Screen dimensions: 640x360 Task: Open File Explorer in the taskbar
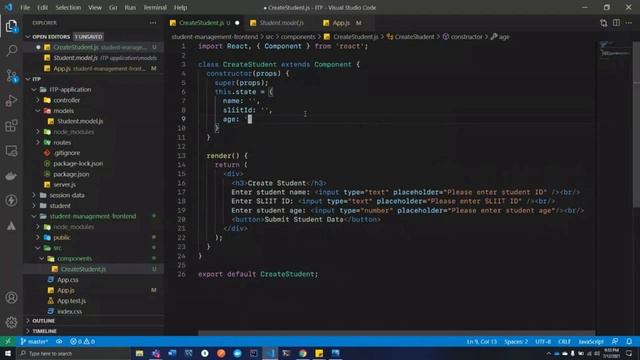click(x=140, y=353)
